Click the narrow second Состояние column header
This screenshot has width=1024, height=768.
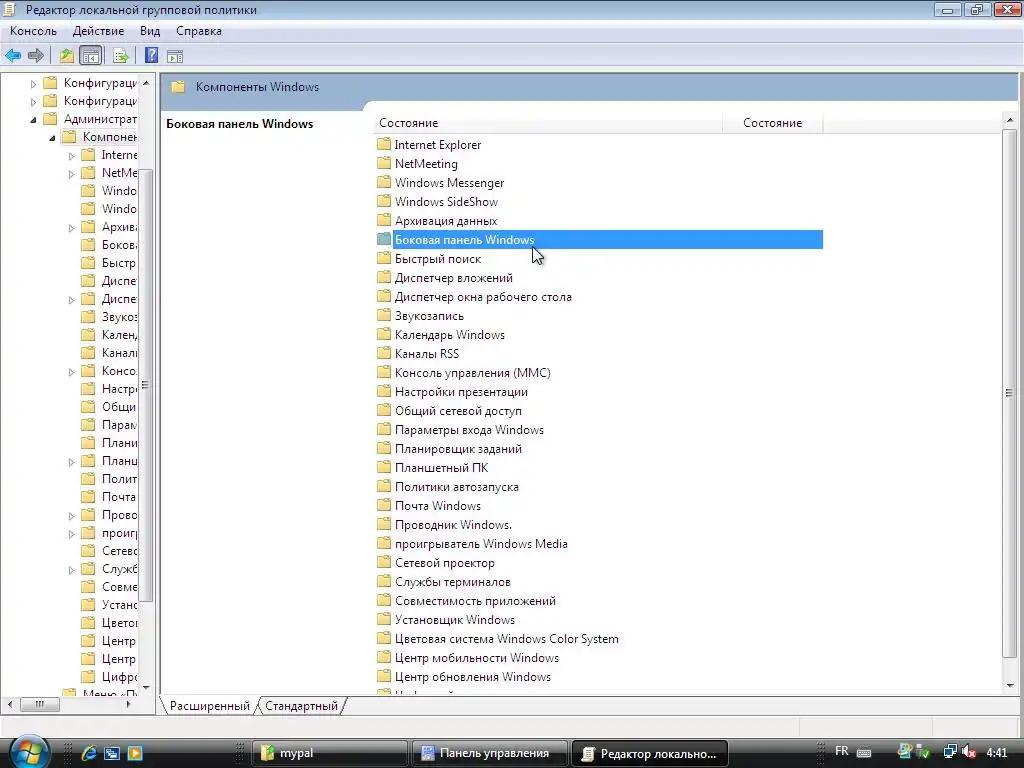tap(773, 123)
